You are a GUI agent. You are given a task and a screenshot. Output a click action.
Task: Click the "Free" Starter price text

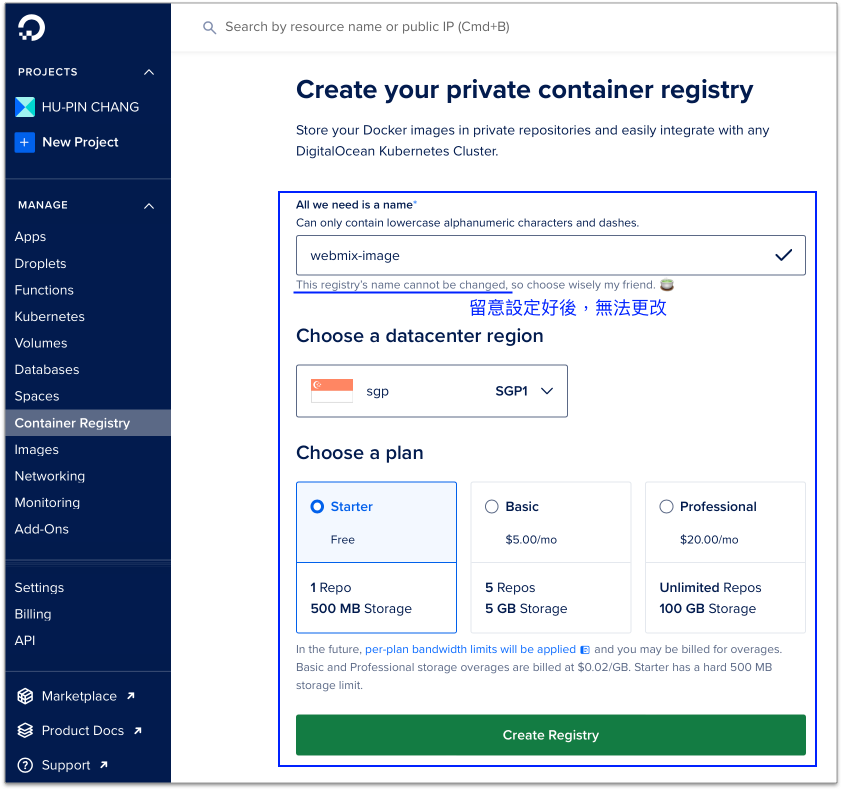pyautogui.click(x=343, y=540)
